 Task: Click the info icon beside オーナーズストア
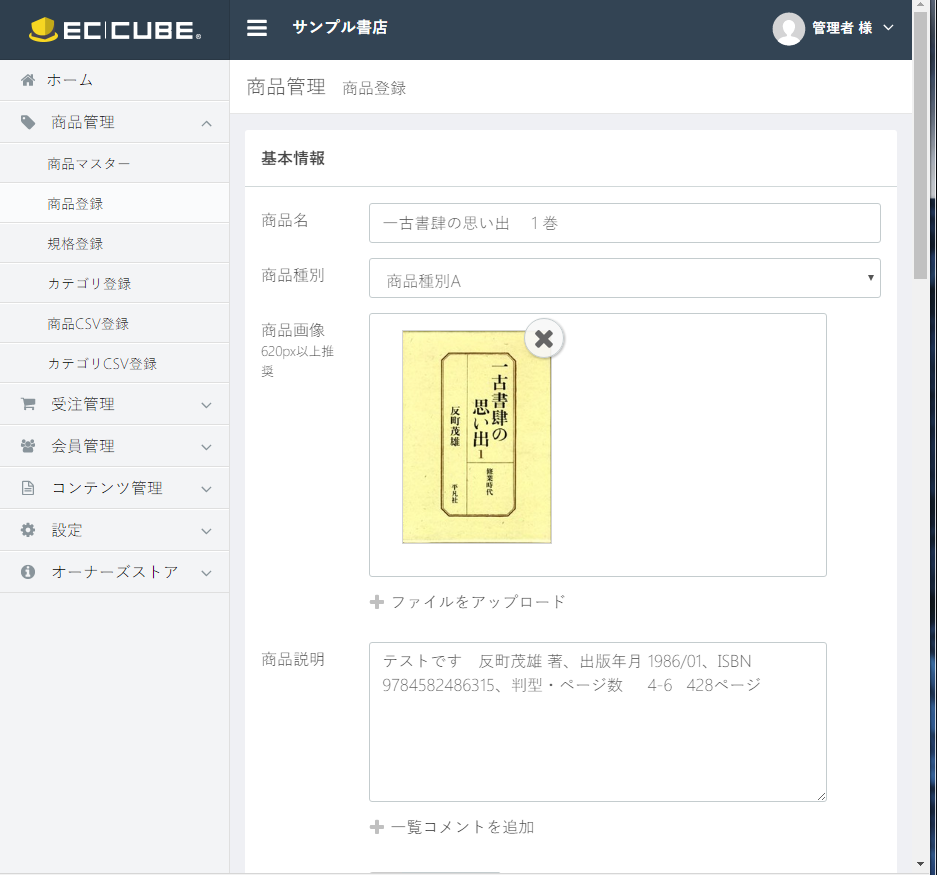point(27,571)
